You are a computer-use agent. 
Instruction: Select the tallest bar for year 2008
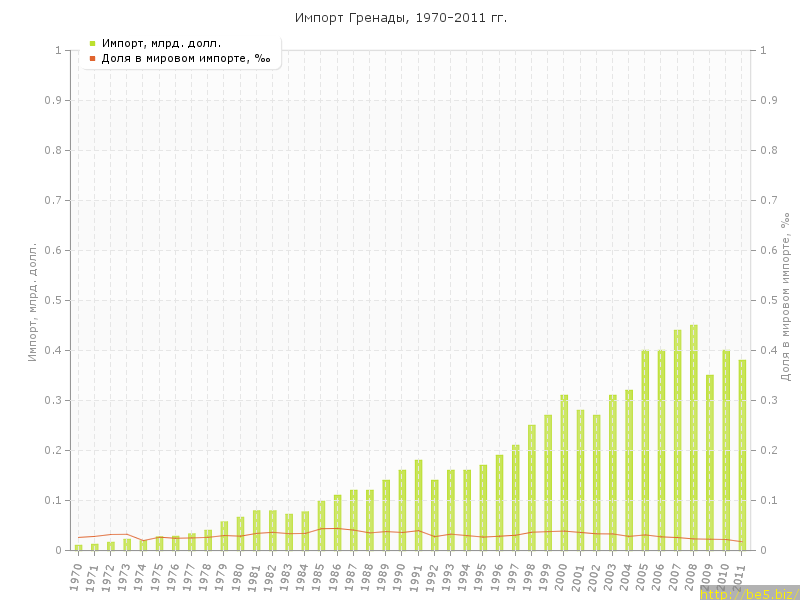tap(694, 437)
